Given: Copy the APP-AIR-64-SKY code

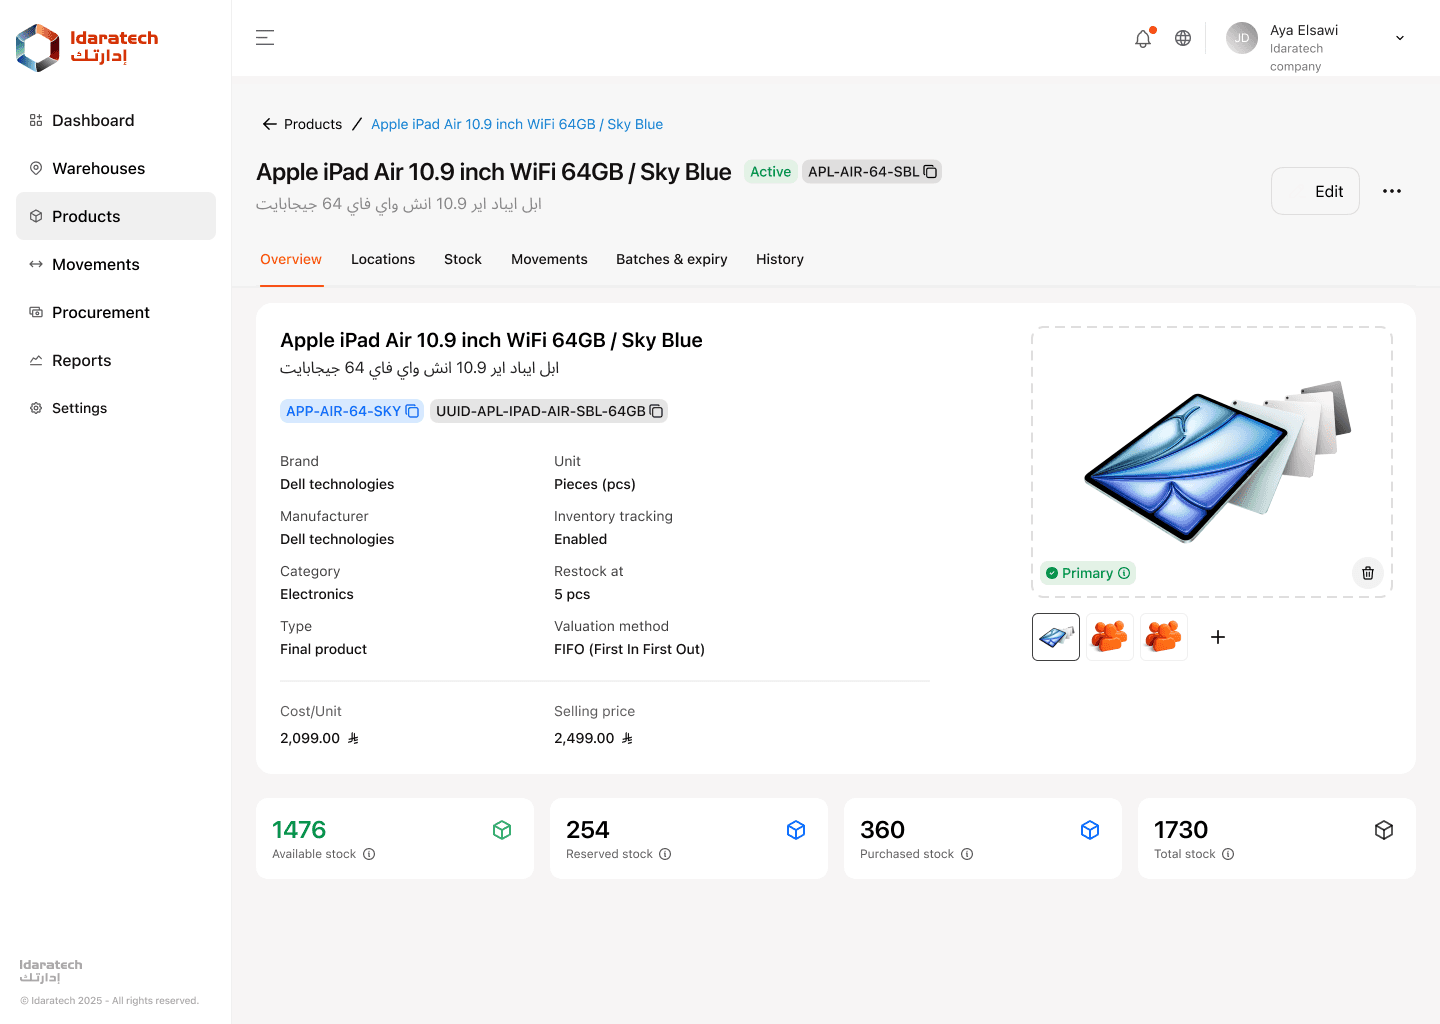Looking at the screenshot, I should (x=412, y=411).
